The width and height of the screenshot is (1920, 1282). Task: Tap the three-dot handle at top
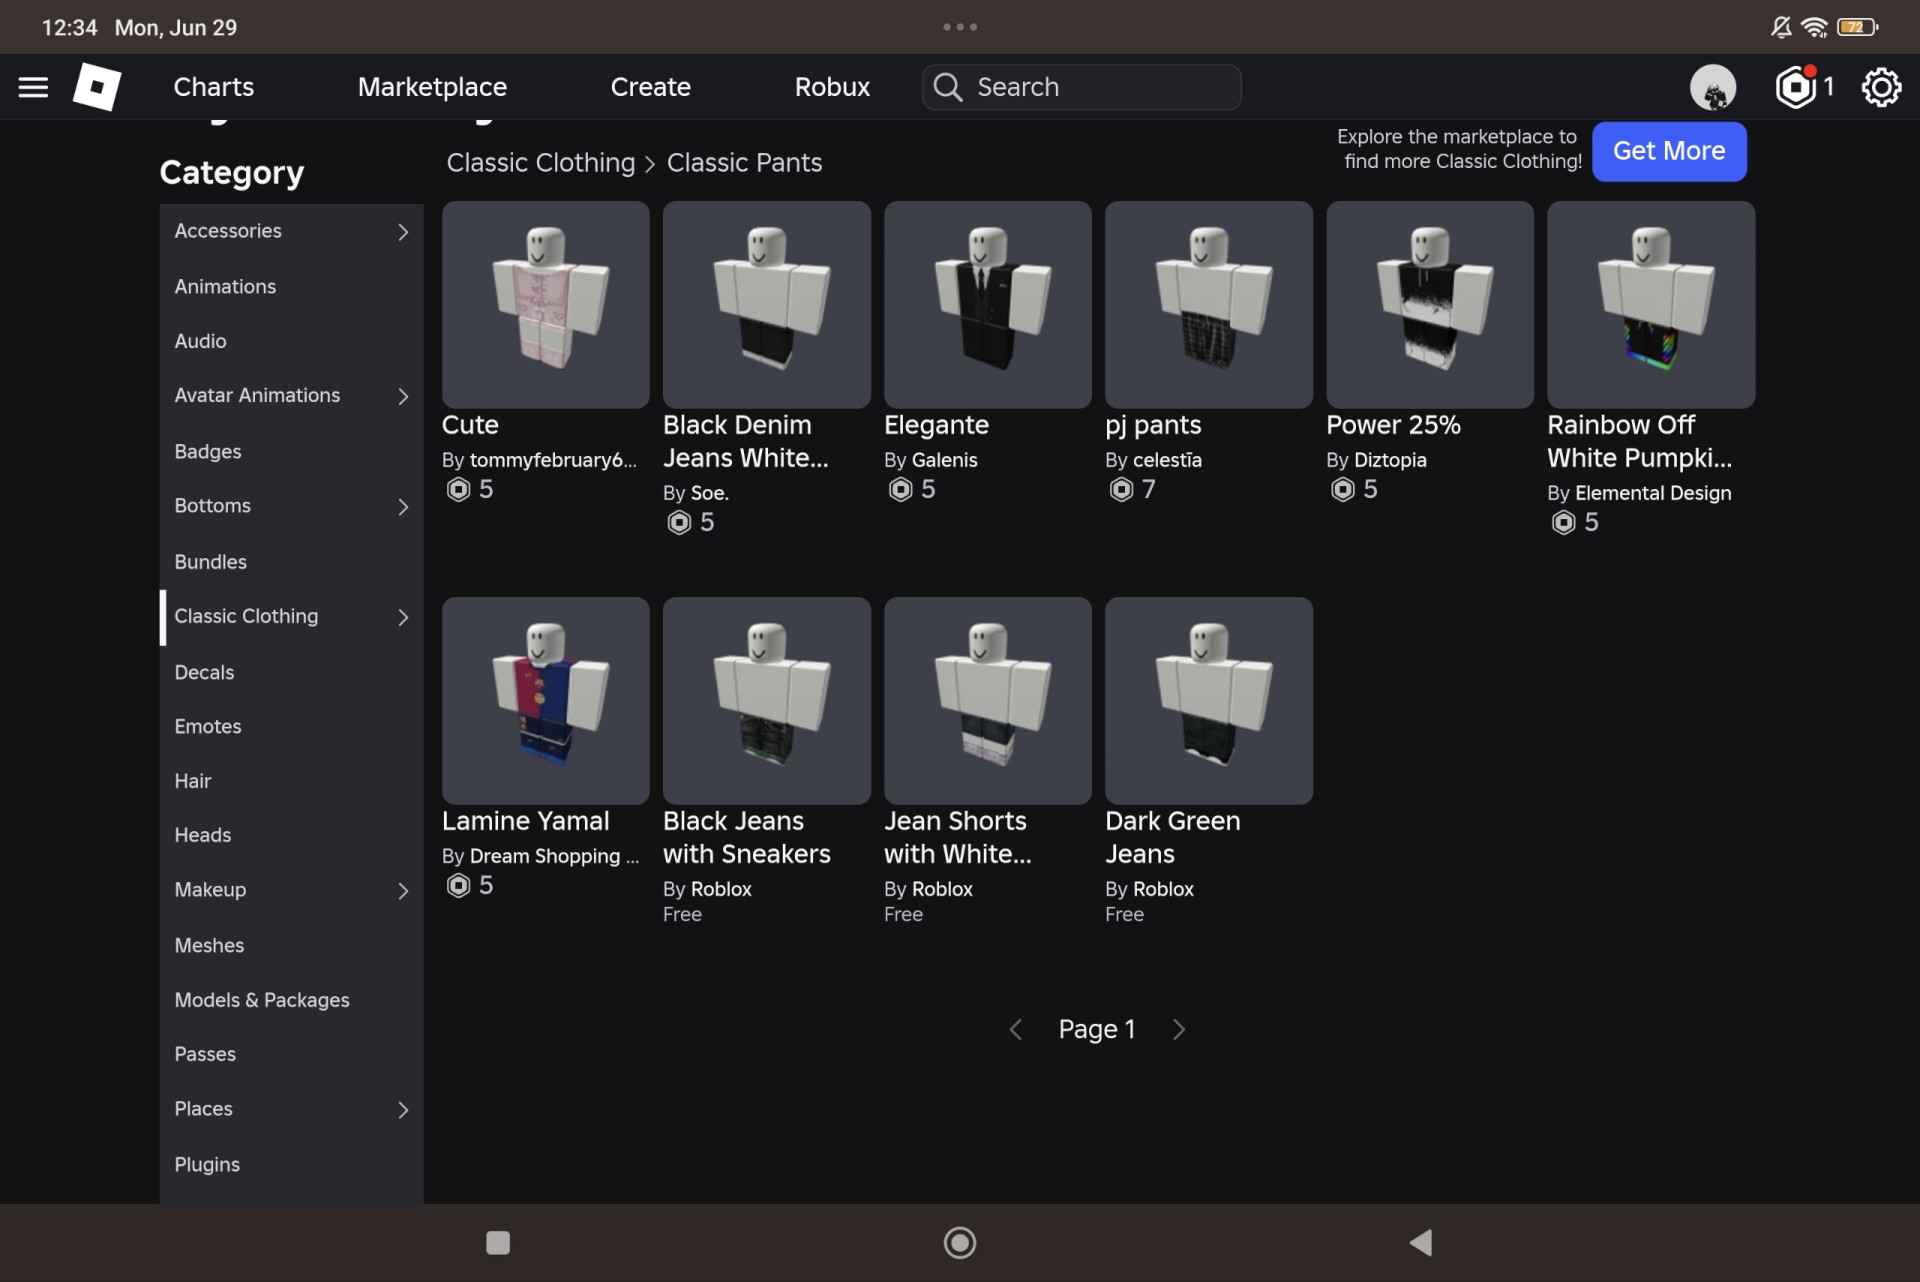click(960, 27)
